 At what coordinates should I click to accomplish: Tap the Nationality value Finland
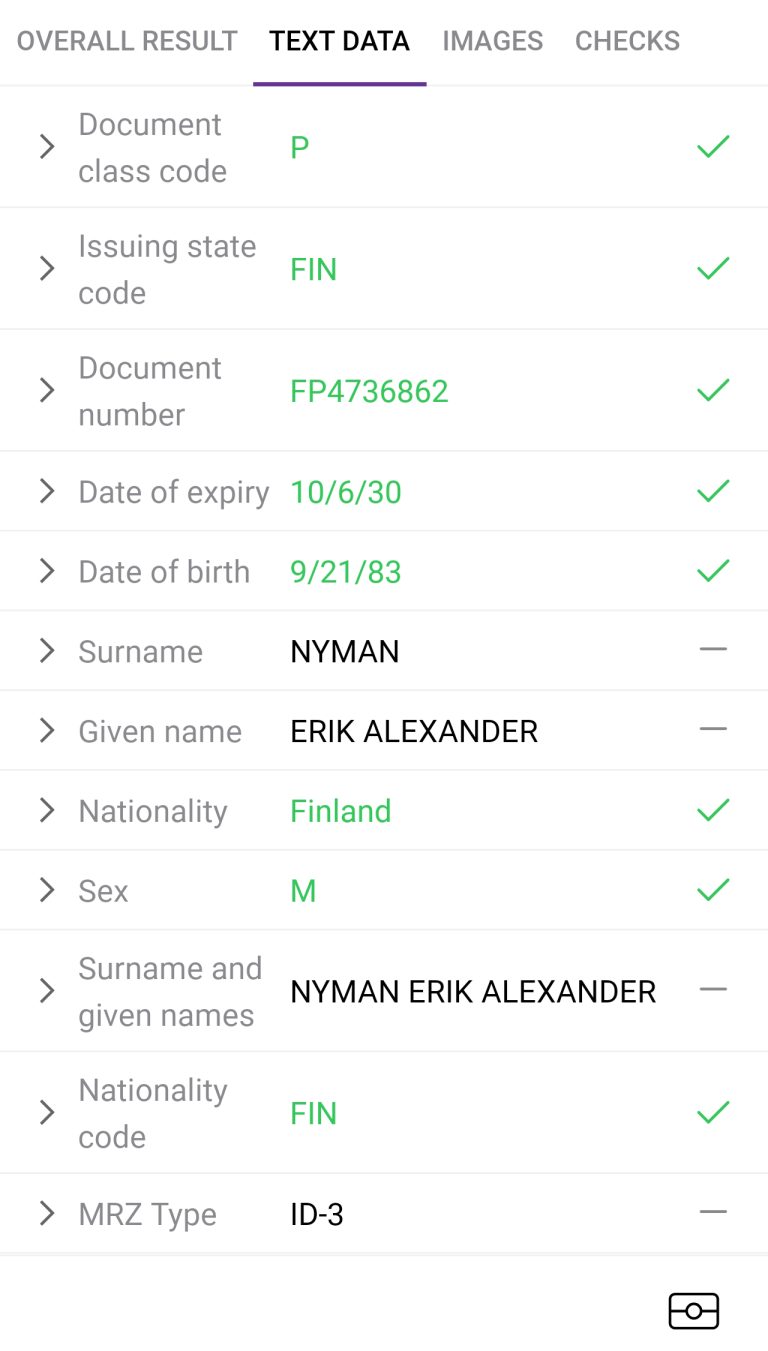click(x=340, y=811)
